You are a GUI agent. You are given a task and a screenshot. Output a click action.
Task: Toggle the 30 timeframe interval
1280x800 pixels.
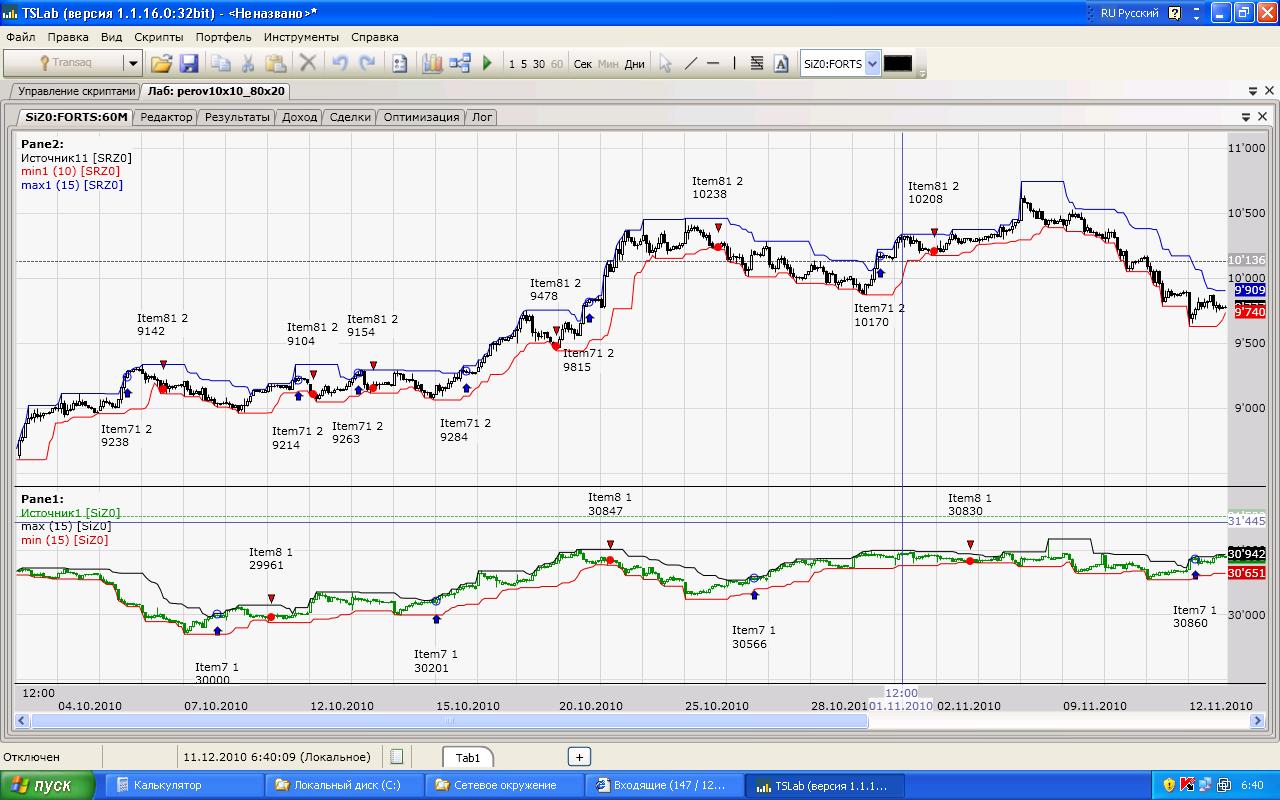(539, 64)
